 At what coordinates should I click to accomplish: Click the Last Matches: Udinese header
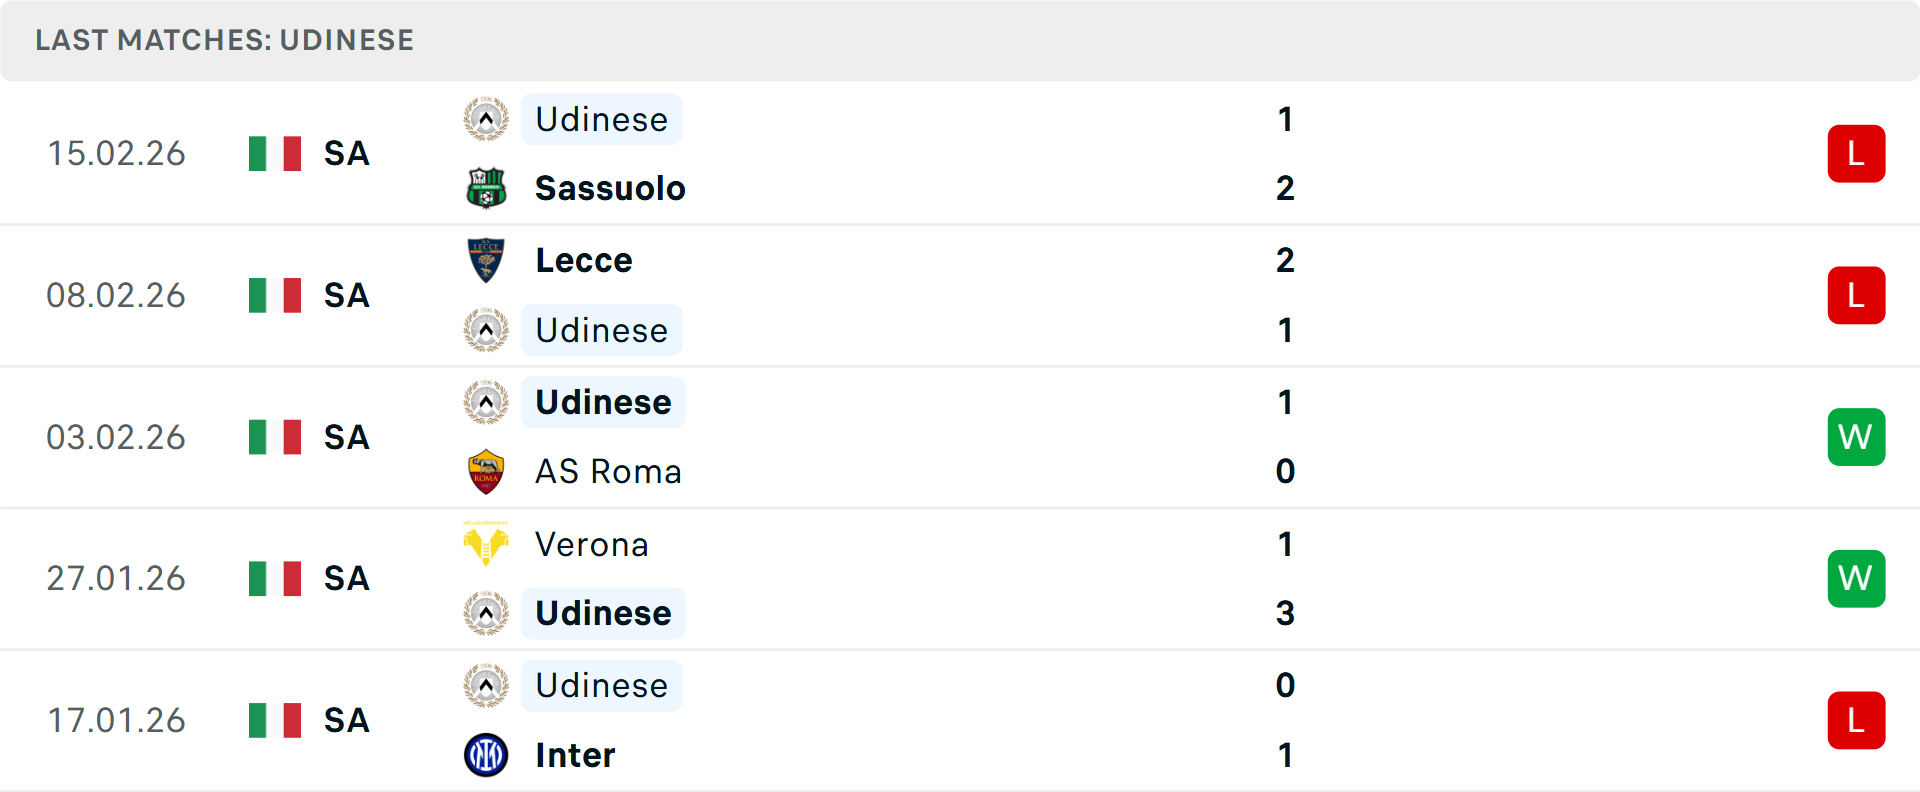(x=224, y=40)
